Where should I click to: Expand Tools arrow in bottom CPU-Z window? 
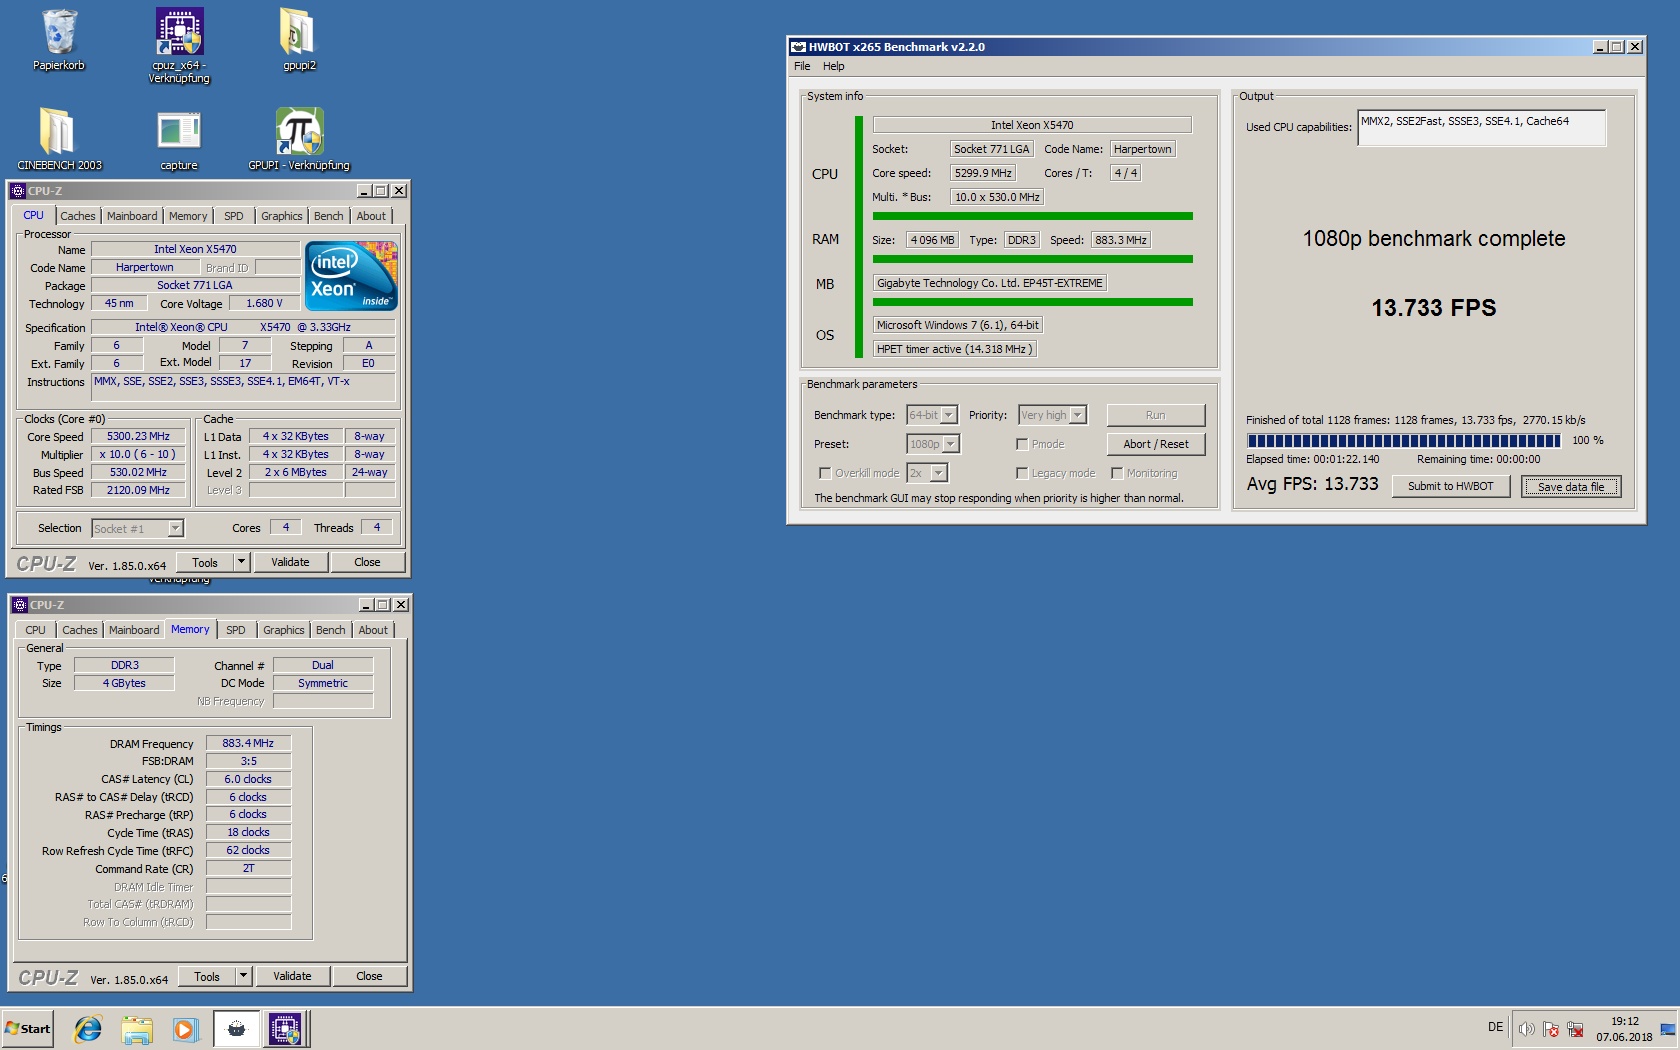pos(243,976)
